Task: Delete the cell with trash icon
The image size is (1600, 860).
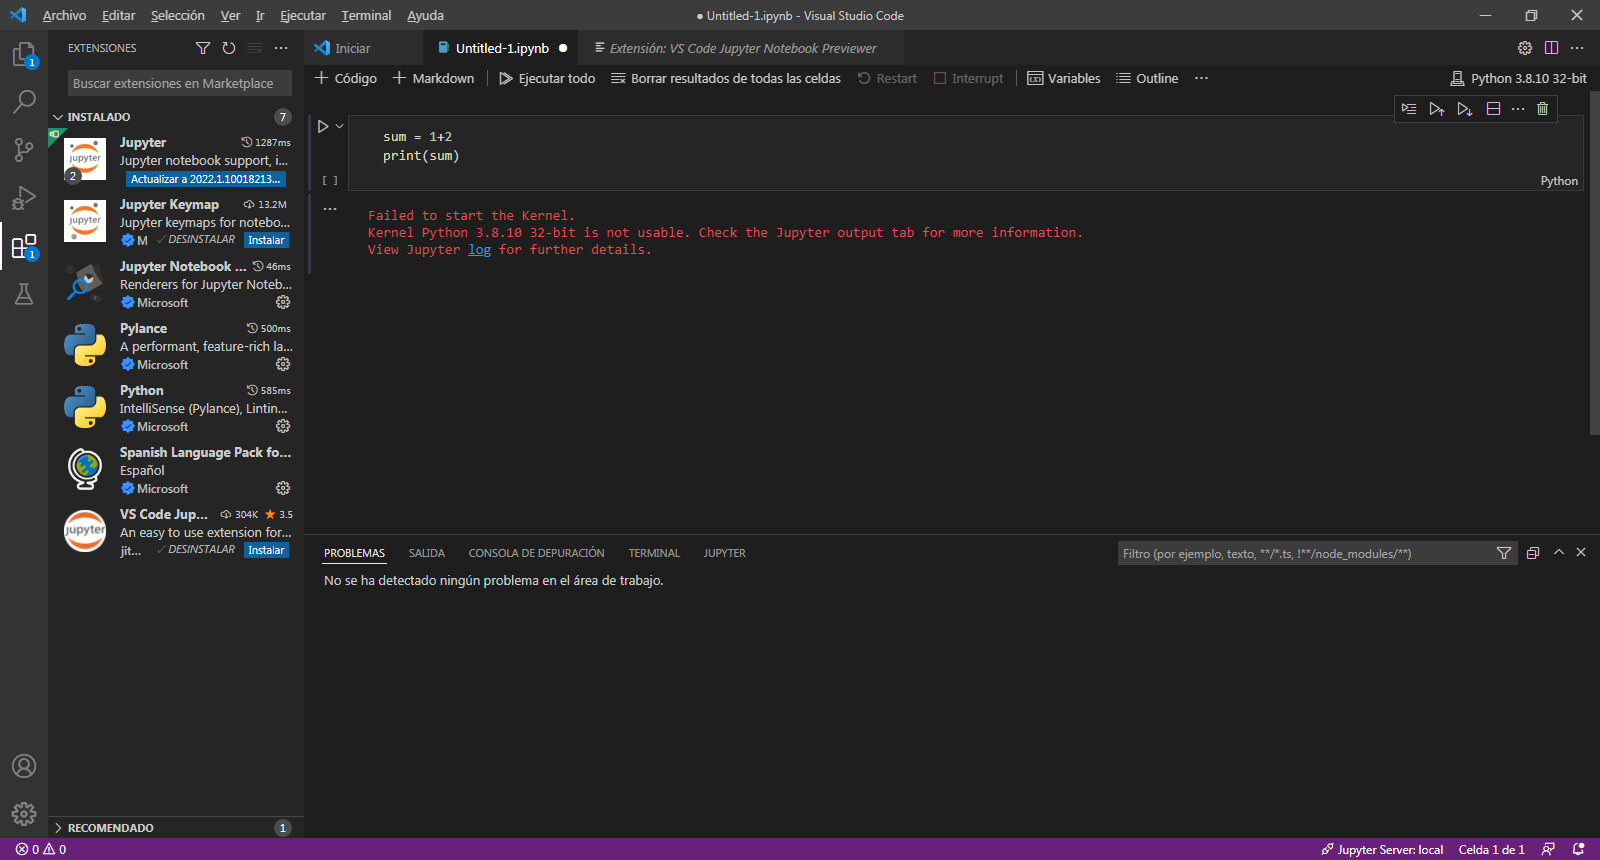Action: coord(1543,108)
